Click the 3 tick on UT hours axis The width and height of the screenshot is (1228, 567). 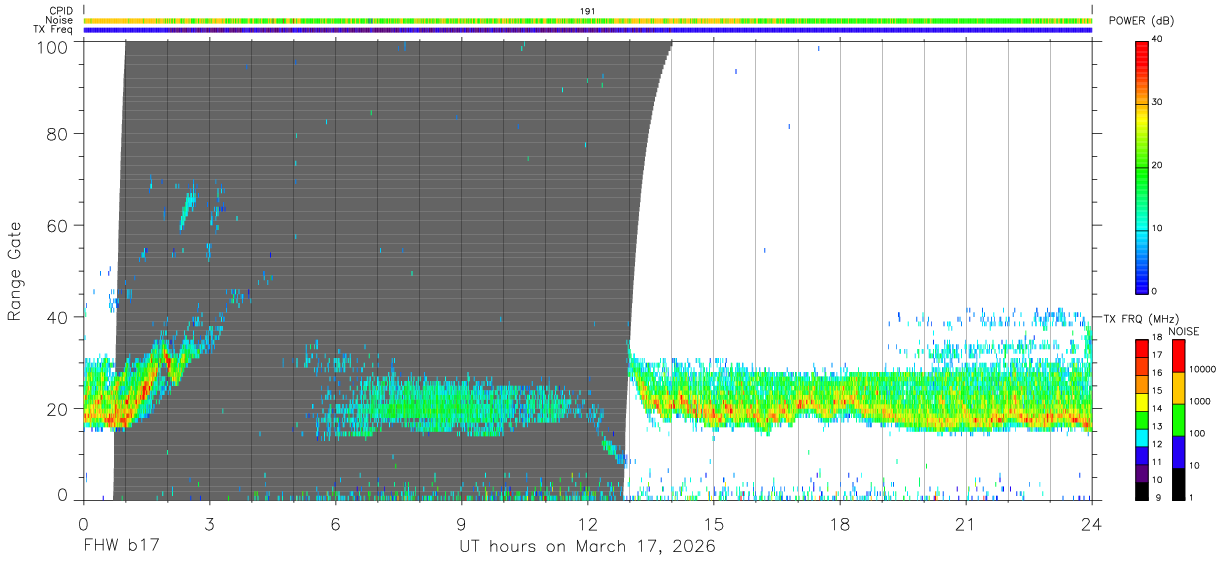click(x=209, y=524)
